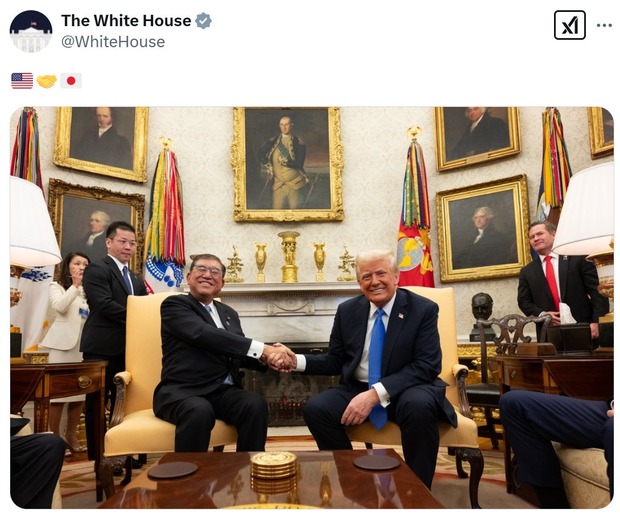Open the Grok explain-this-post icon
The image size is (620, 518).
569,25
